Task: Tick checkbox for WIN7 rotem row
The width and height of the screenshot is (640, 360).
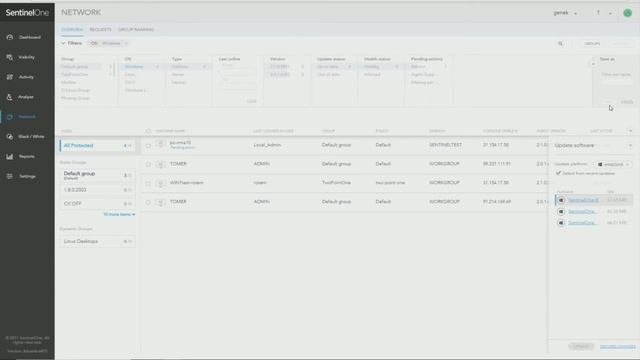Action: click(148, 183)
